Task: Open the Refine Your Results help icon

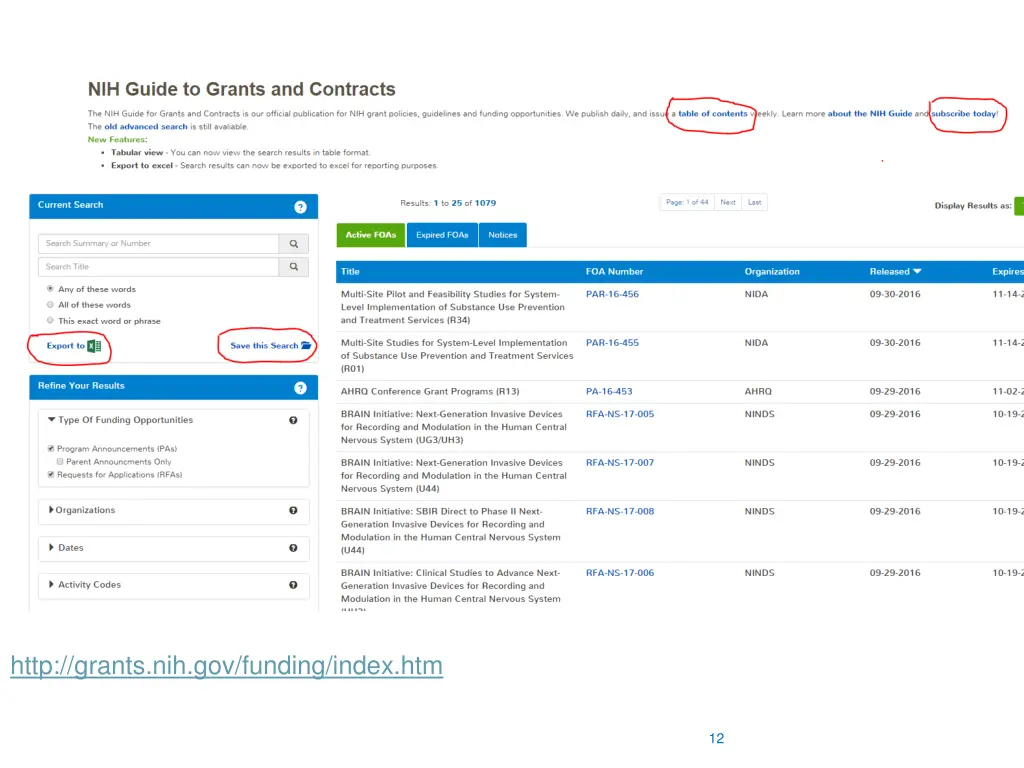Action: pos(300,388)
